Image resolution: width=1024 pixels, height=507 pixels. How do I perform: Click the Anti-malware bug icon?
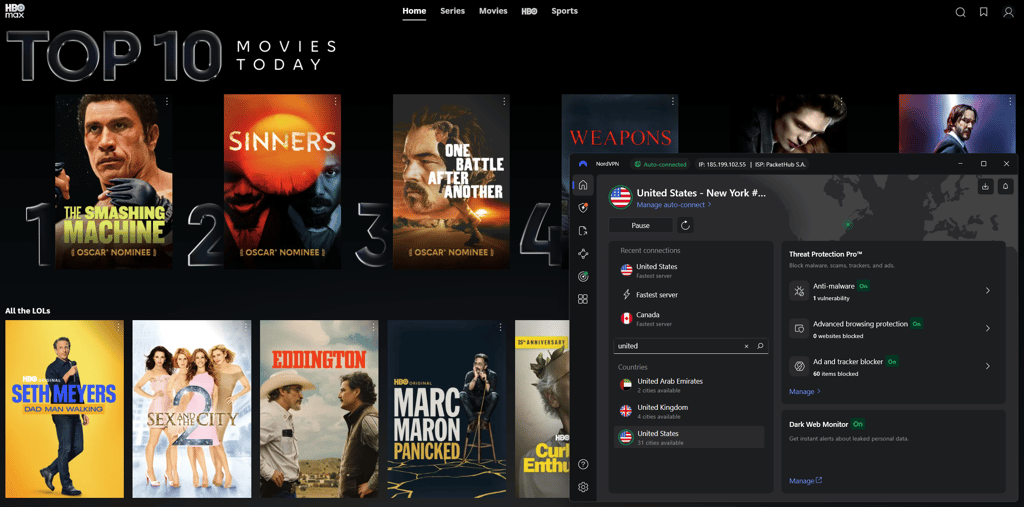pyautogui.click(x=799, y=291)
